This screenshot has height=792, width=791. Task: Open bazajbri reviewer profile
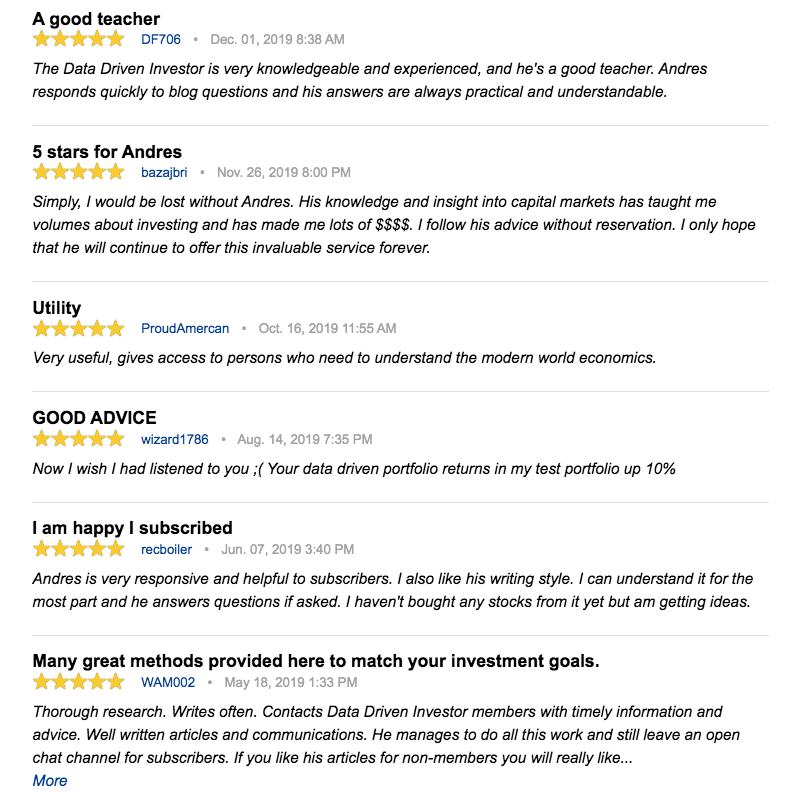(x=164, y=172)
